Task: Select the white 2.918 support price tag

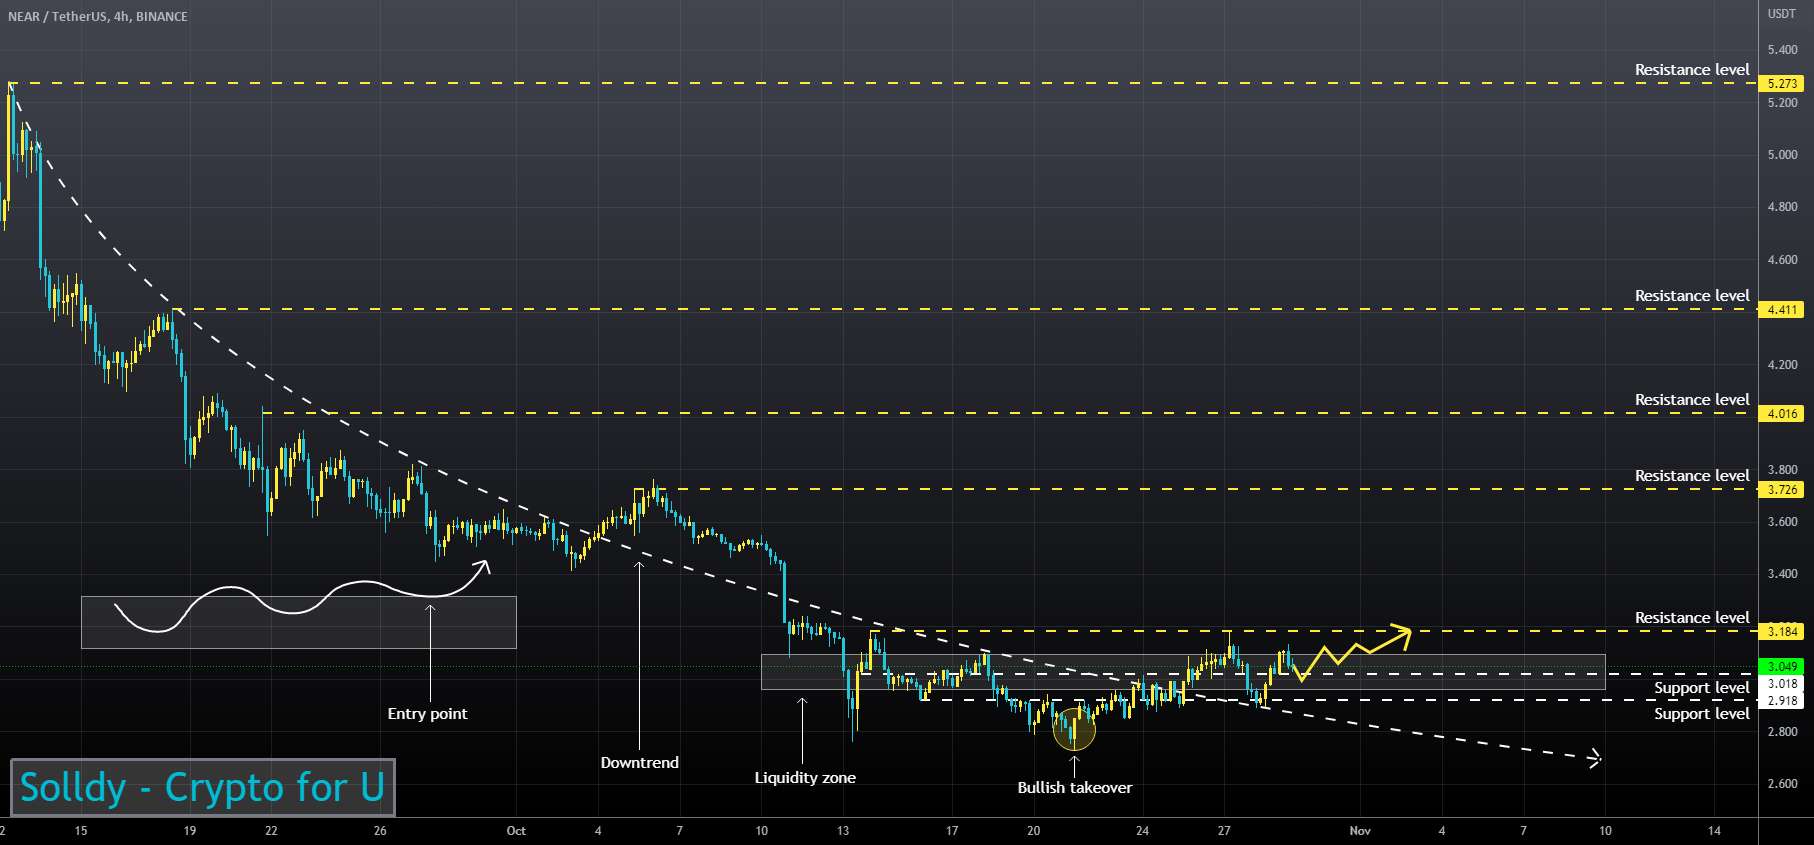Action: pos(1782,701)
